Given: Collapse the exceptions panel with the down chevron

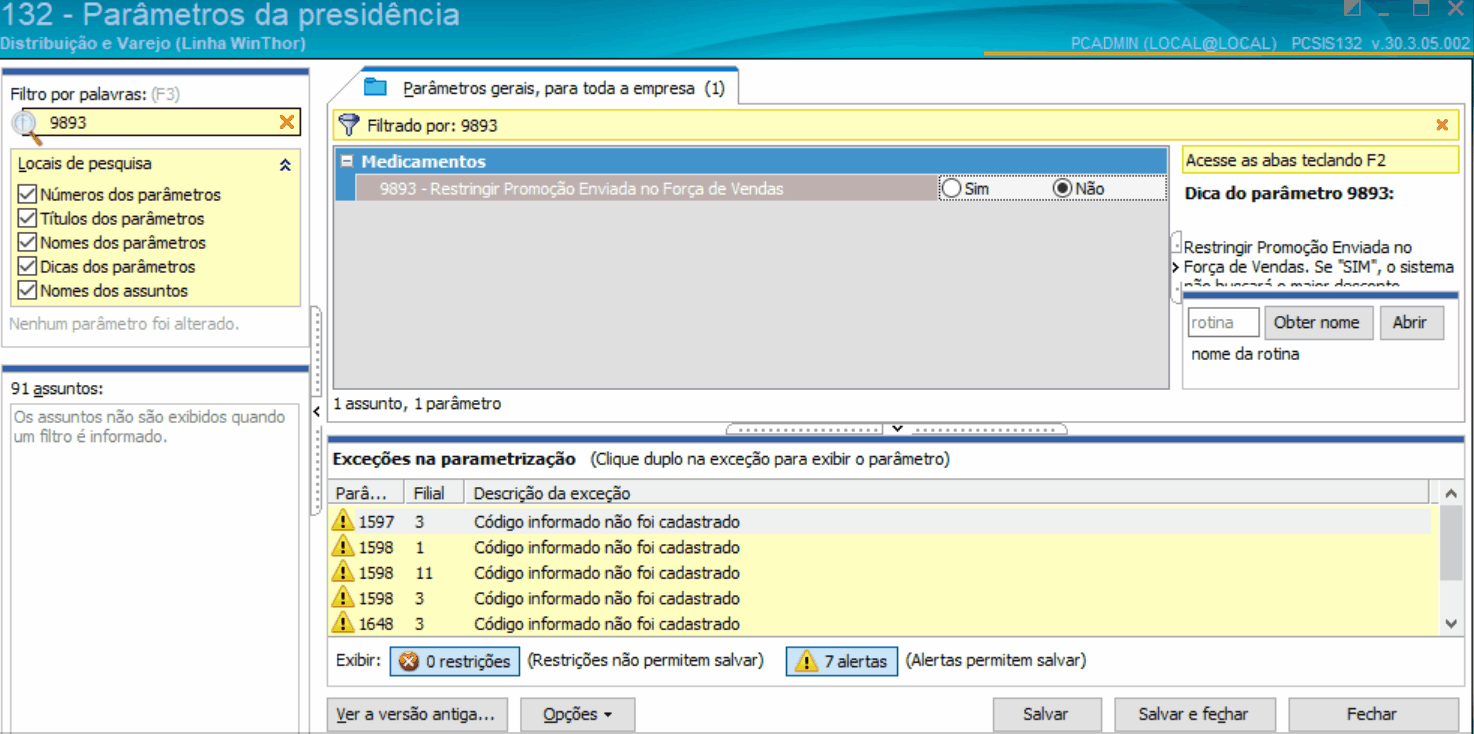Looking at the screenshot, I should pyautogui.click(x=897, y=429).
